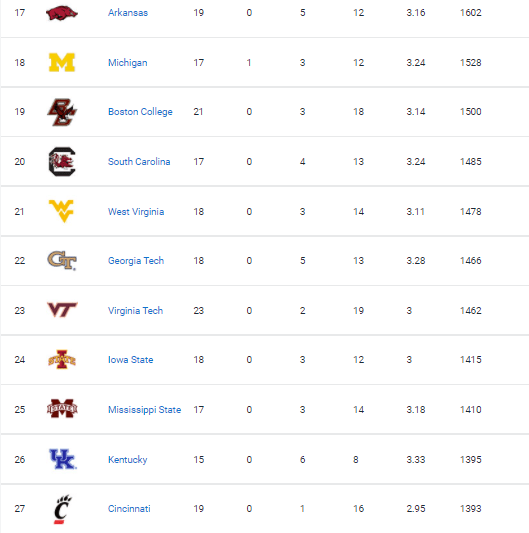Click the Arkansas Razorbacks logo

62,13
